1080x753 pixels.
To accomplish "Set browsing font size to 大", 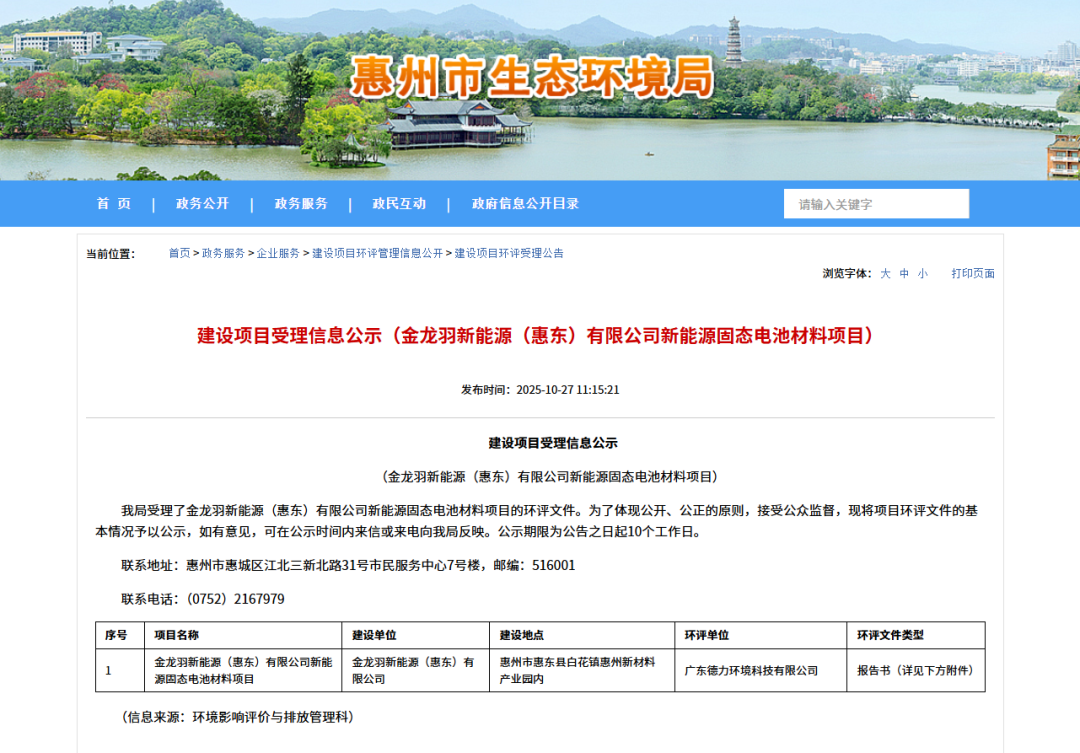I will point(885,274).
